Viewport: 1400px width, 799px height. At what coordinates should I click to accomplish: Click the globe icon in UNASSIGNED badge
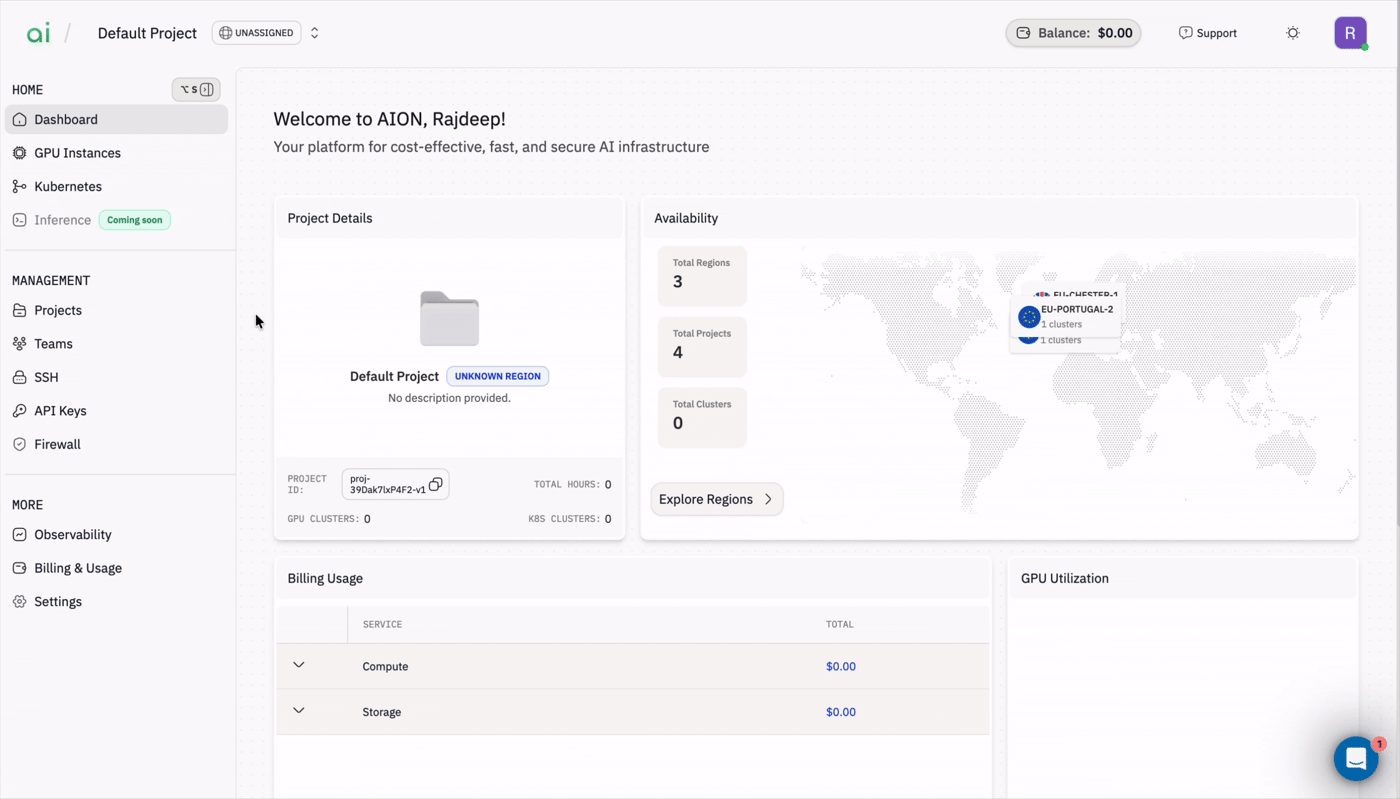(x=225, y=33)
